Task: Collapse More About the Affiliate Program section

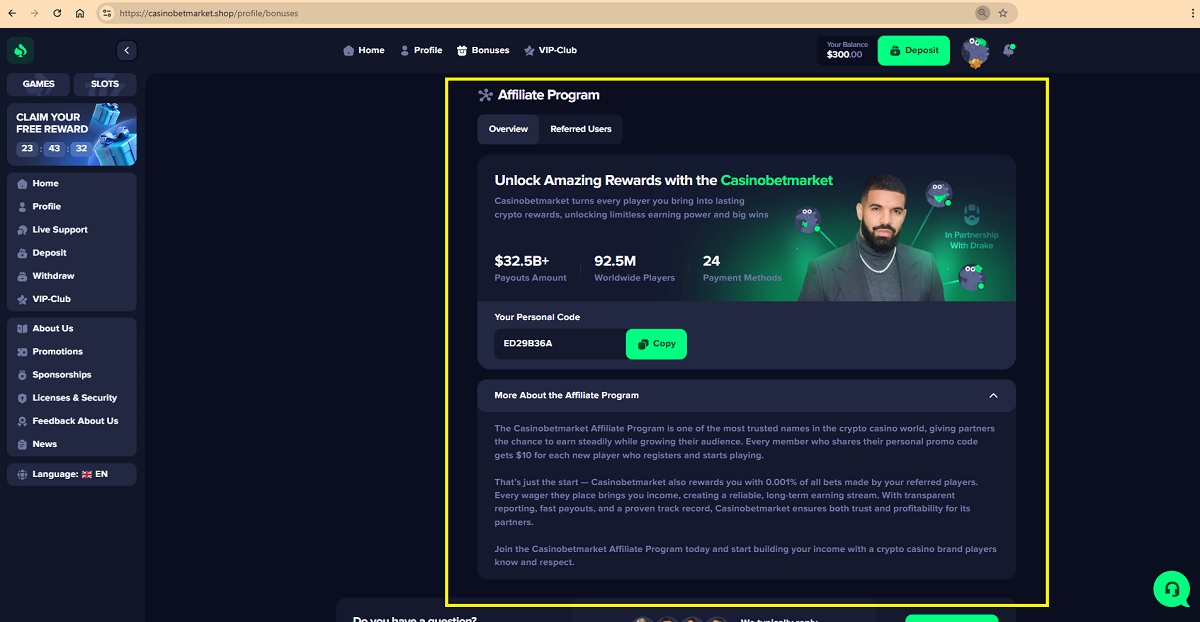Action: click(x=993, y=396)
